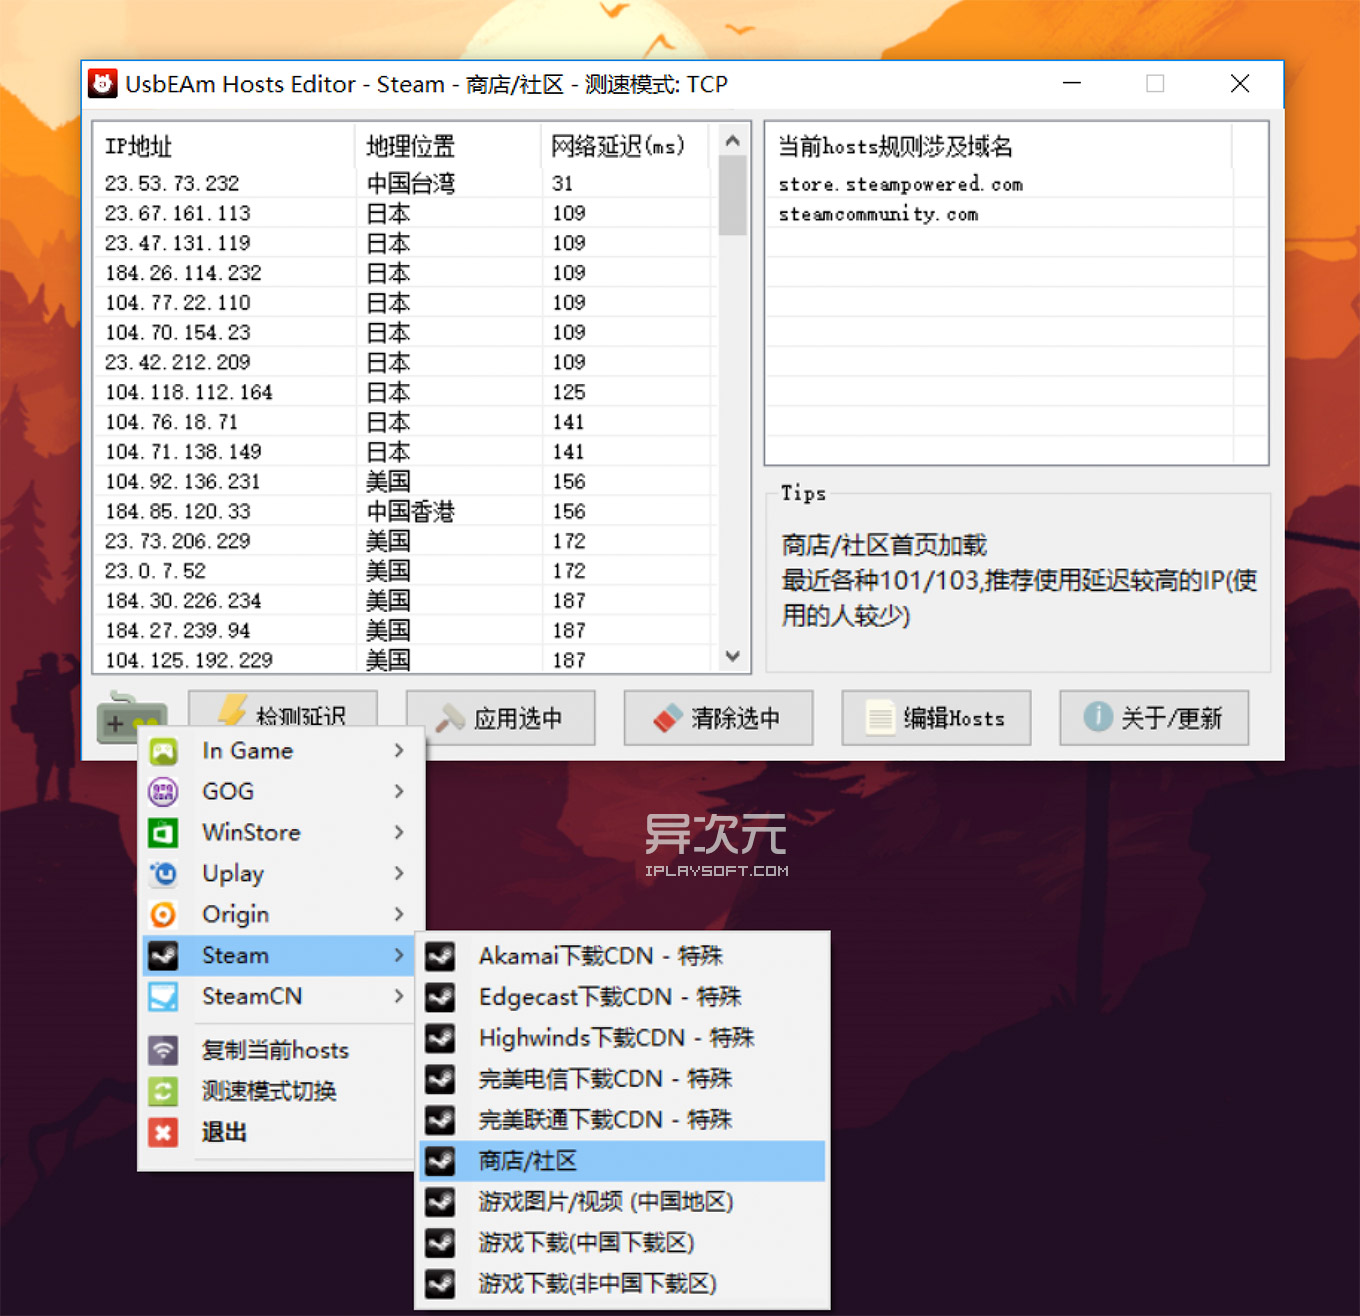Click the scrollbar down arrow in the IP list
This screenshot has width=1360, height=1316.
point(733,657)
